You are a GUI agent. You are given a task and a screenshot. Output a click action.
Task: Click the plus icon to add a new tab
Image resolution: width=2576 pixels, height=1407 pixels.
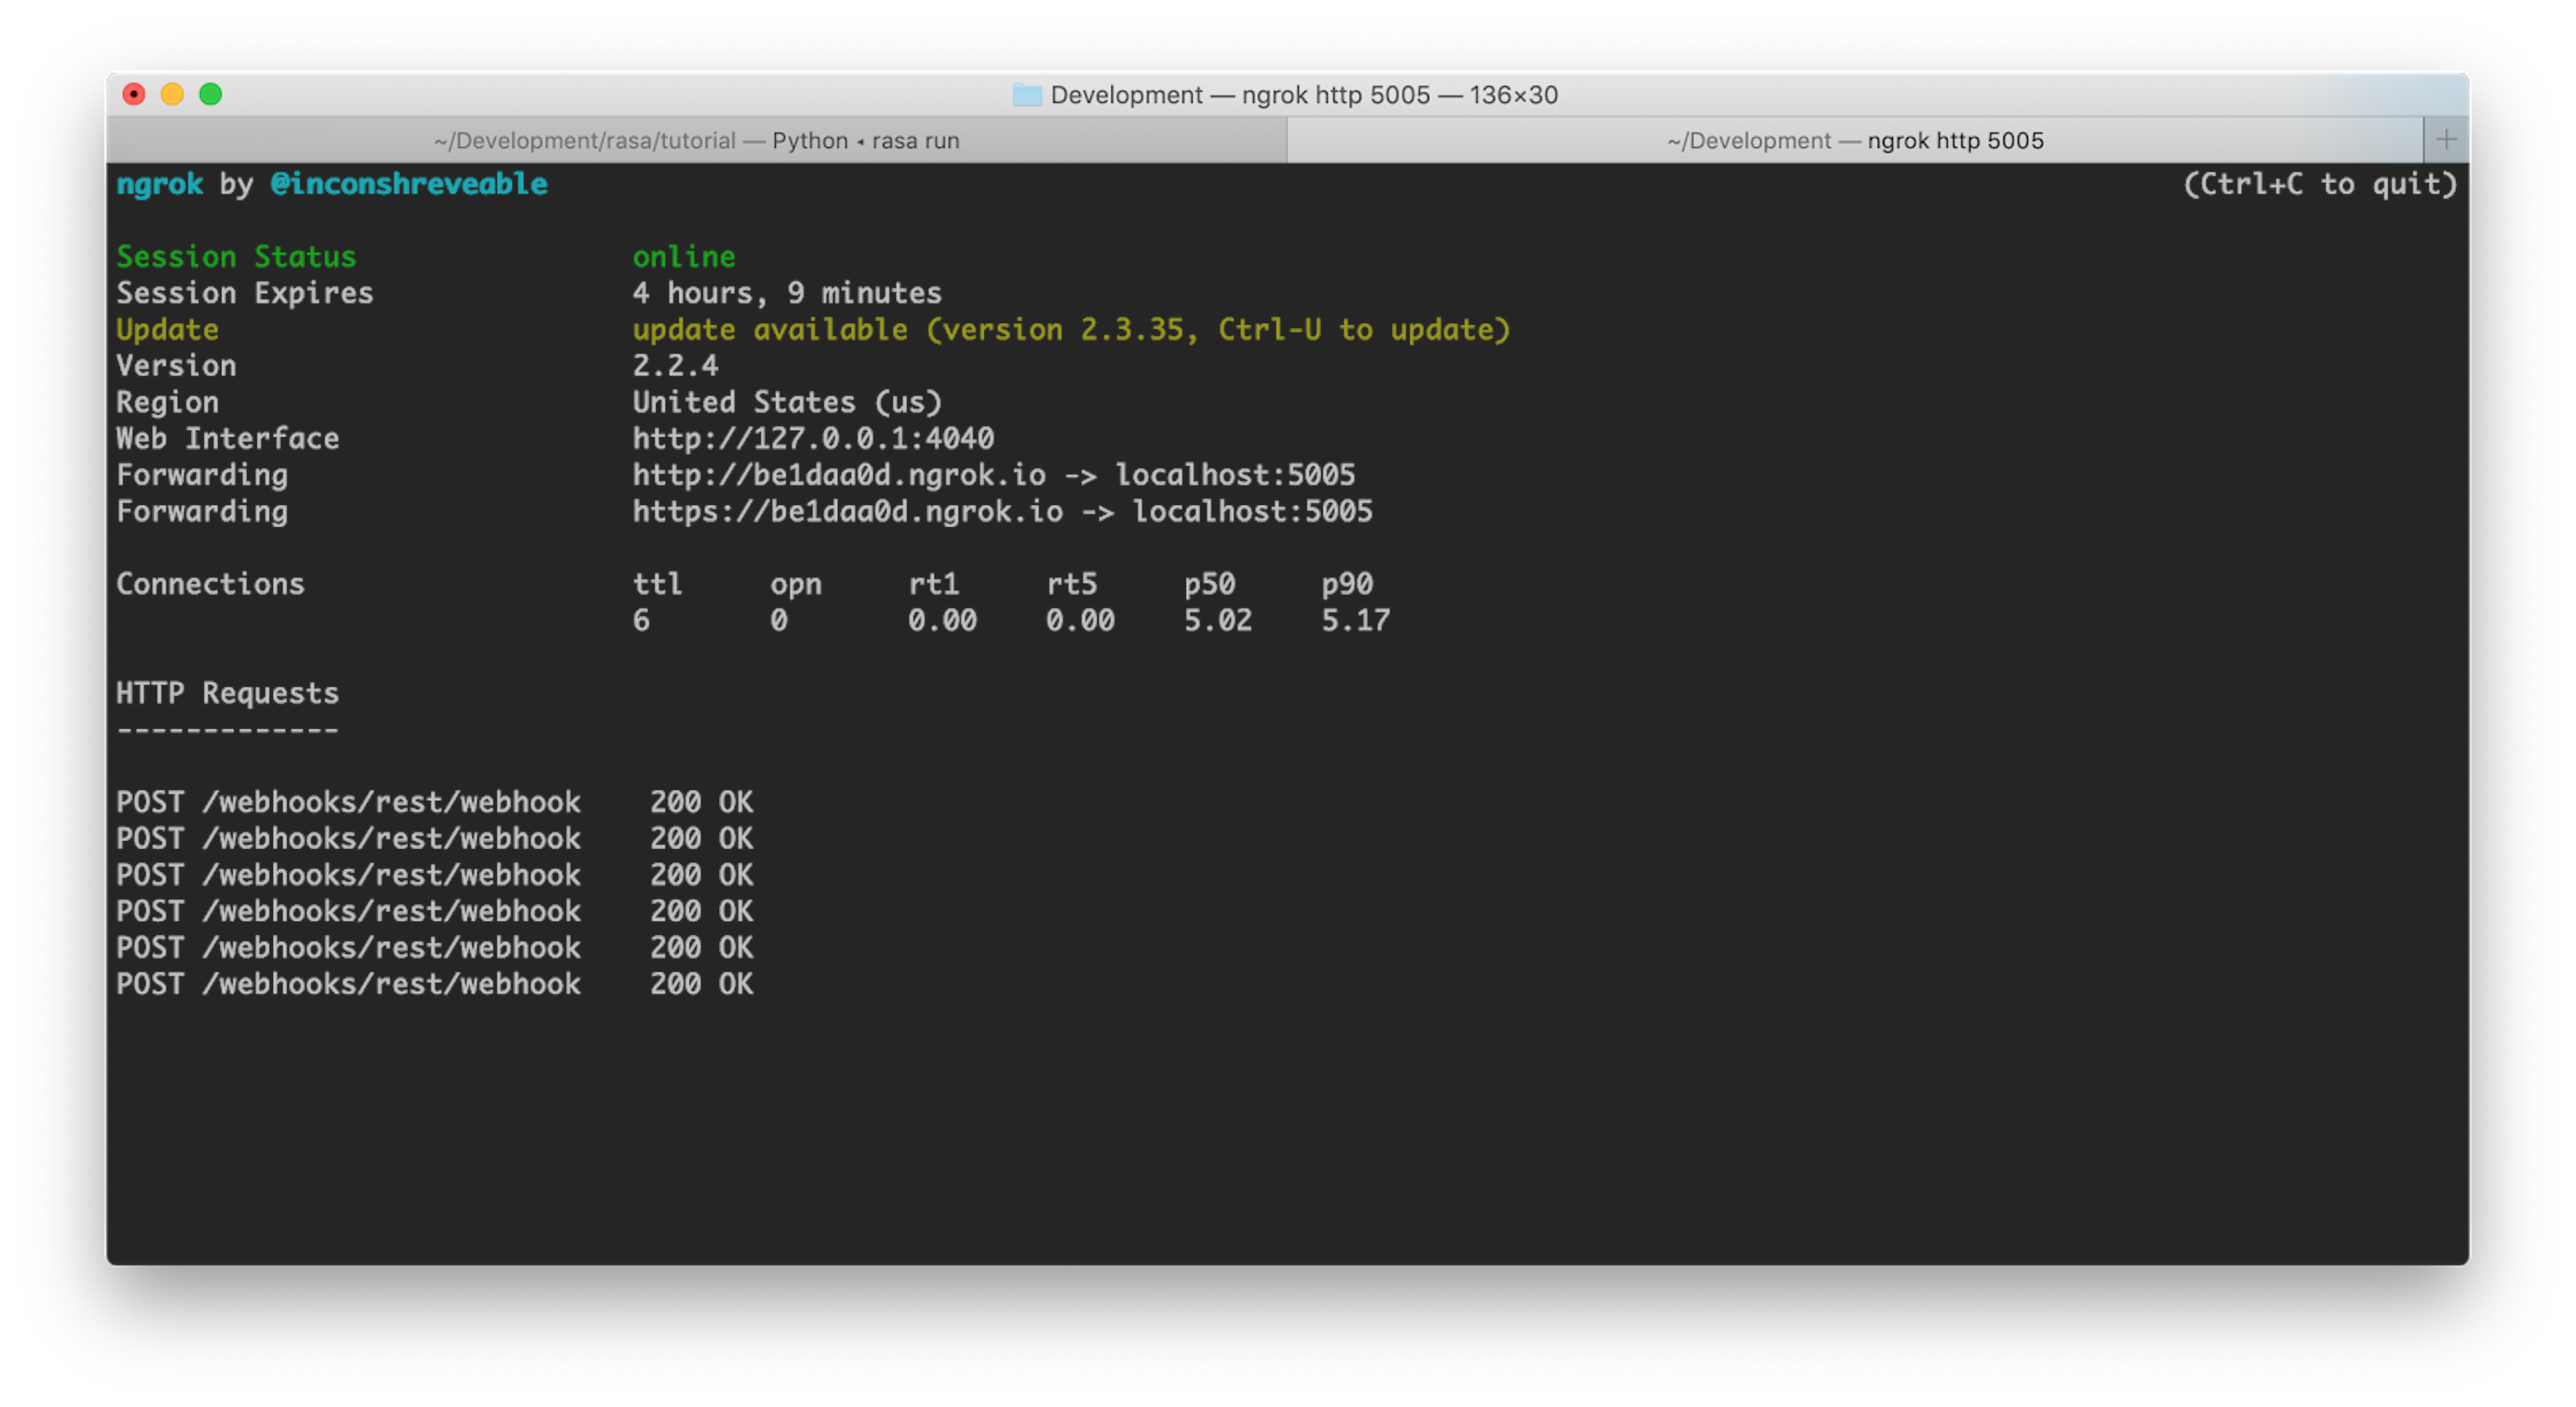pos(2446,140)
